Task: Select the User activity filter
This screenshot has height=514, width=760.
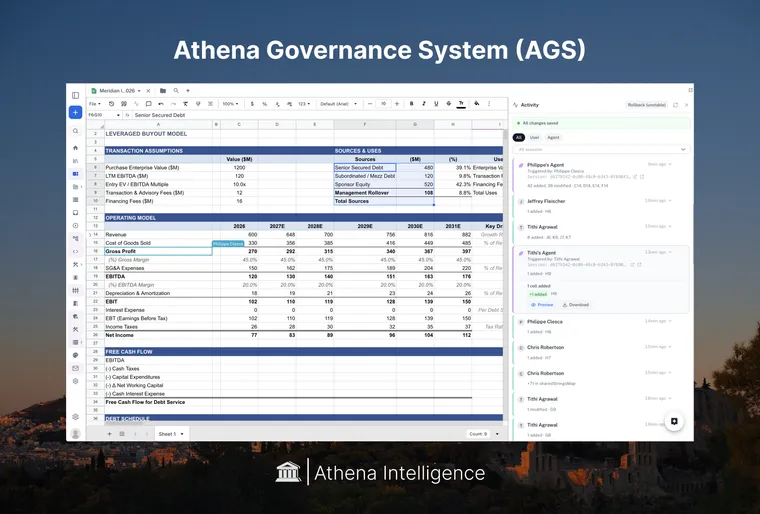Action: click(534, 138)
